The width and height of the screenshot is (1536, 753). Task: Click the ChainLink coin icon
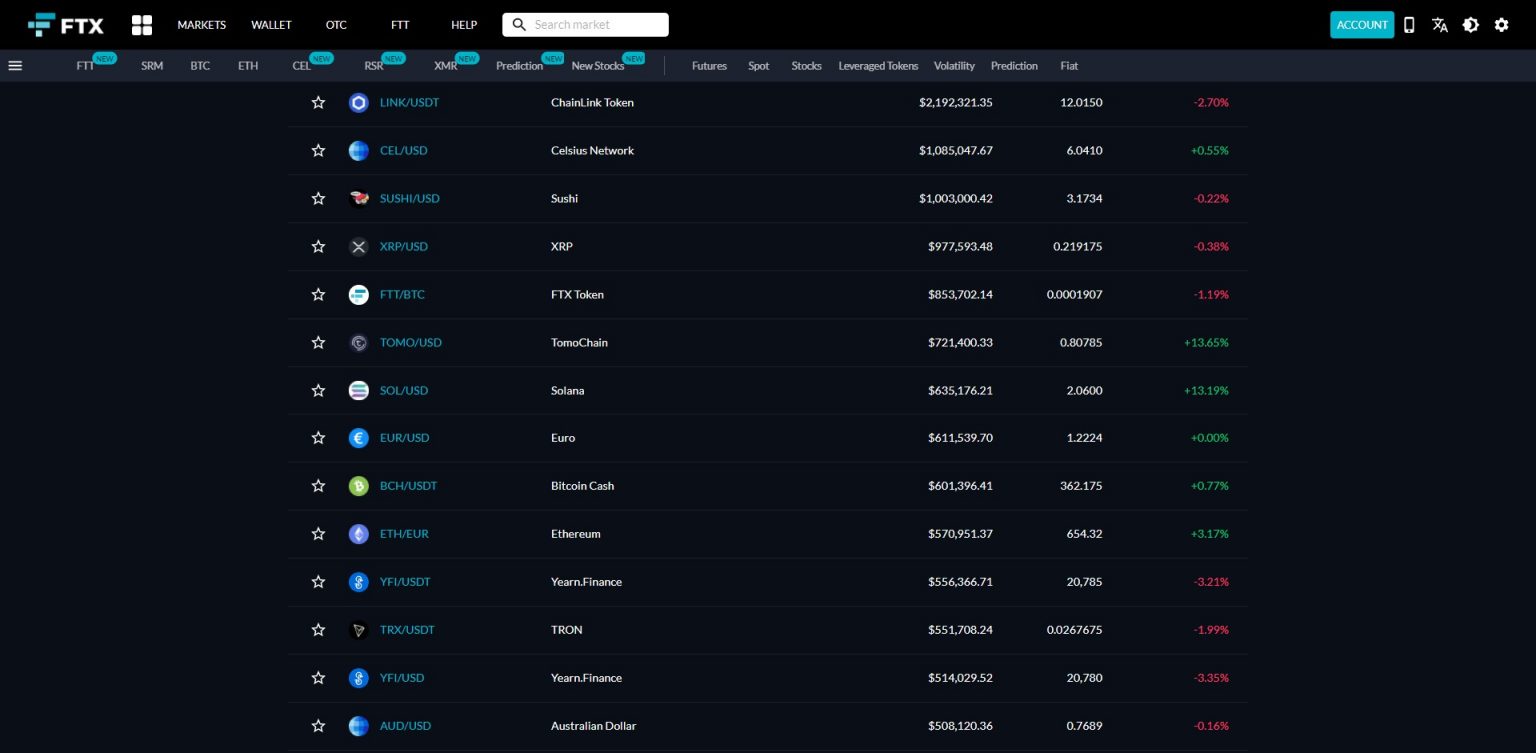(358, 103)
